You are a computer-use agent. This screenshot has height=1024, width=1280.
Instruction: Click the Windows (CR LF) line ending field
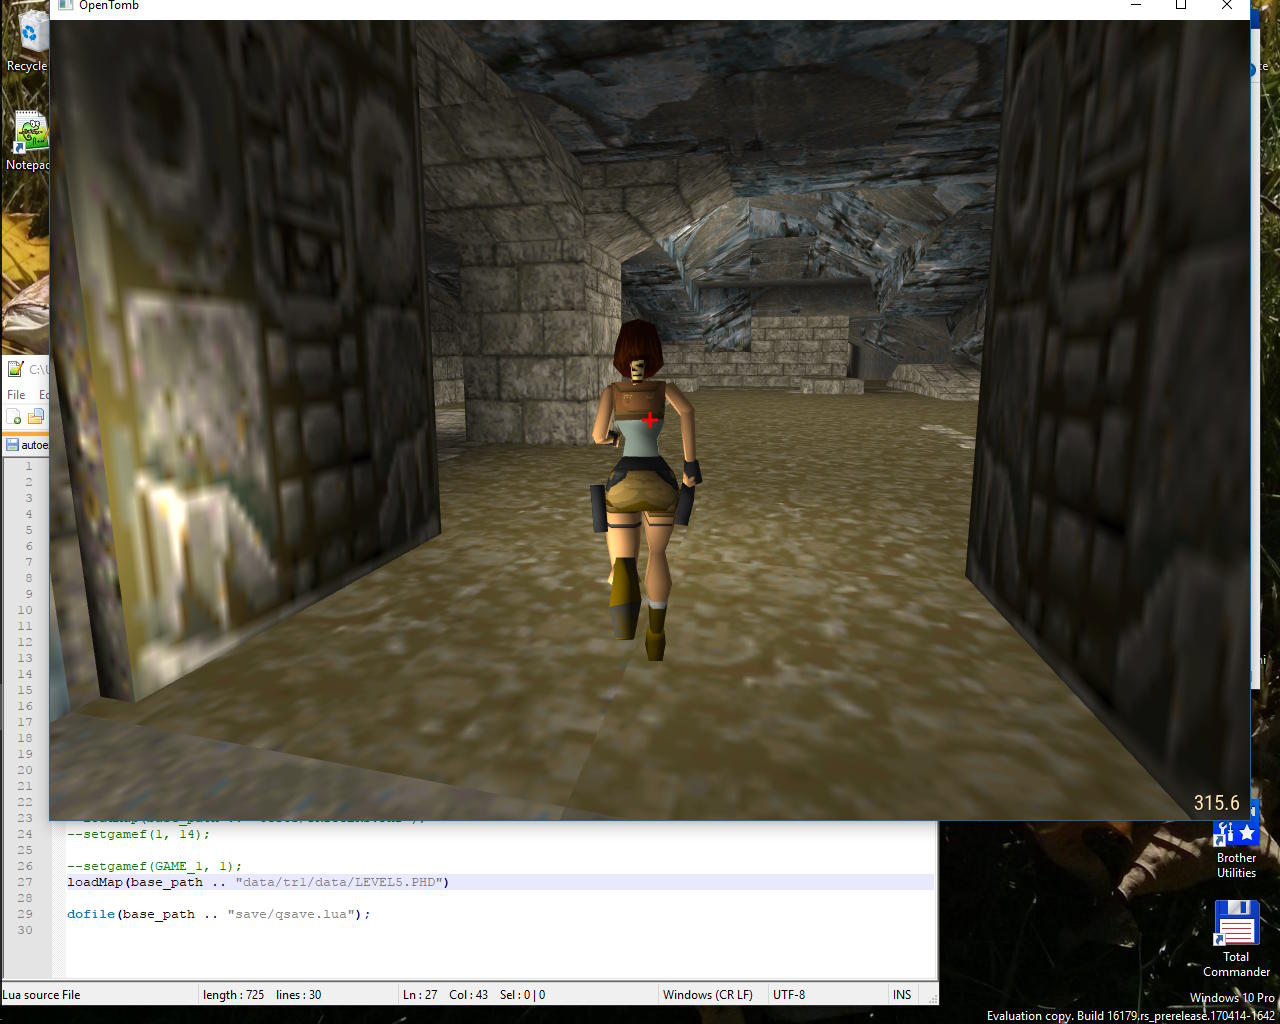tap(707, 994)
